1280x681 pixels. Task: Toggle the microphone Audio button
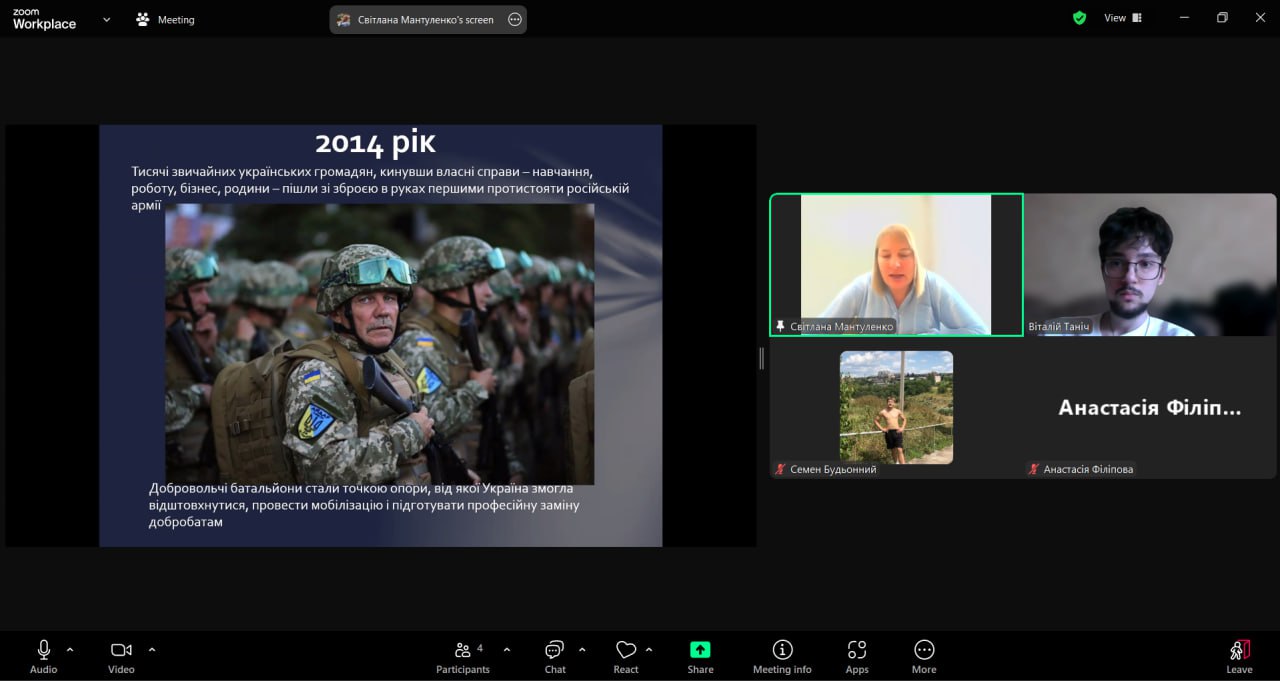43,656
